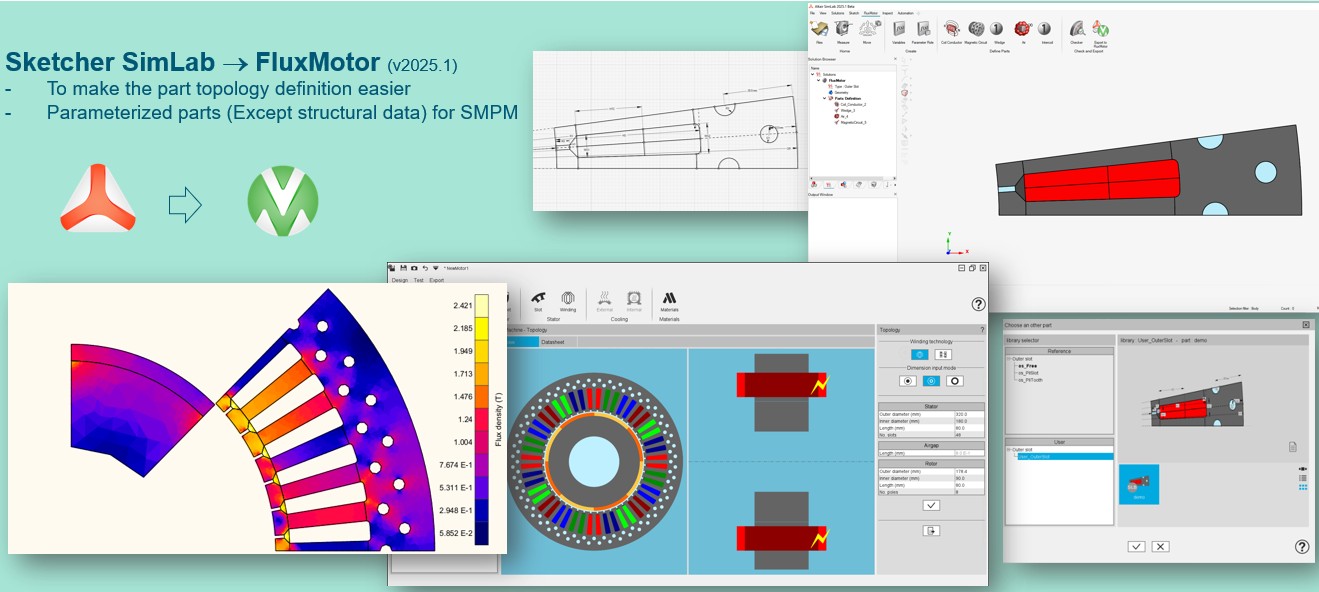This screenshot has height=592, width=1319.
Task: Click 1.476 orange swatch in legend
Action: pos(481,397)
